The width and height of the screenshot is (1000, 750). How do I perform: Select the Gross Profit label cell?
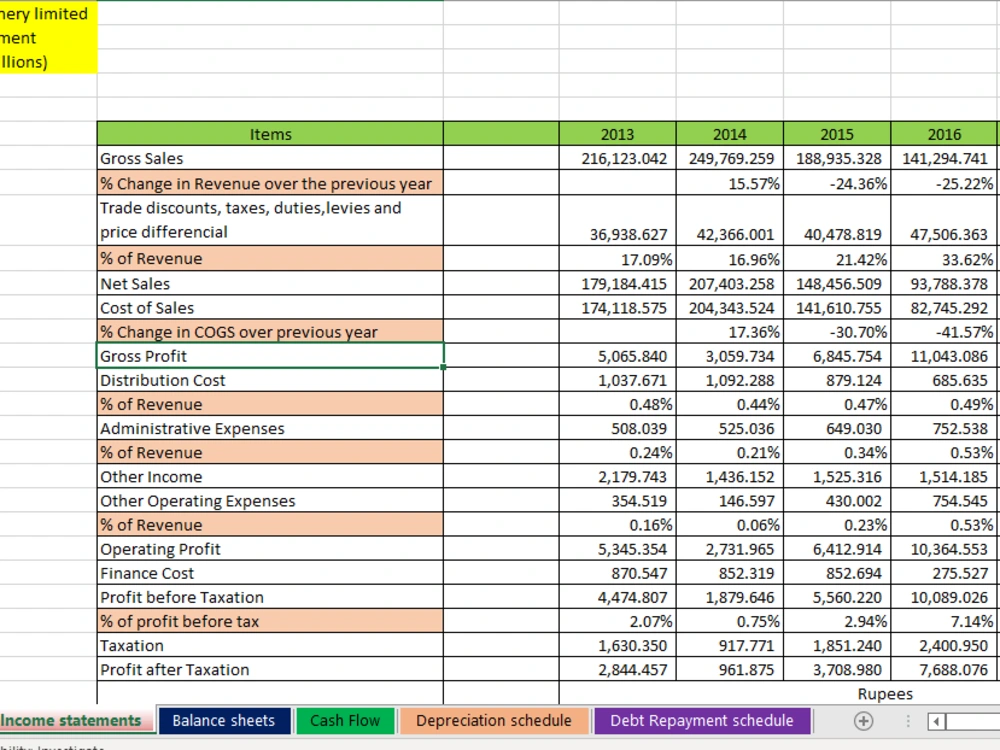tap(270, 356)
